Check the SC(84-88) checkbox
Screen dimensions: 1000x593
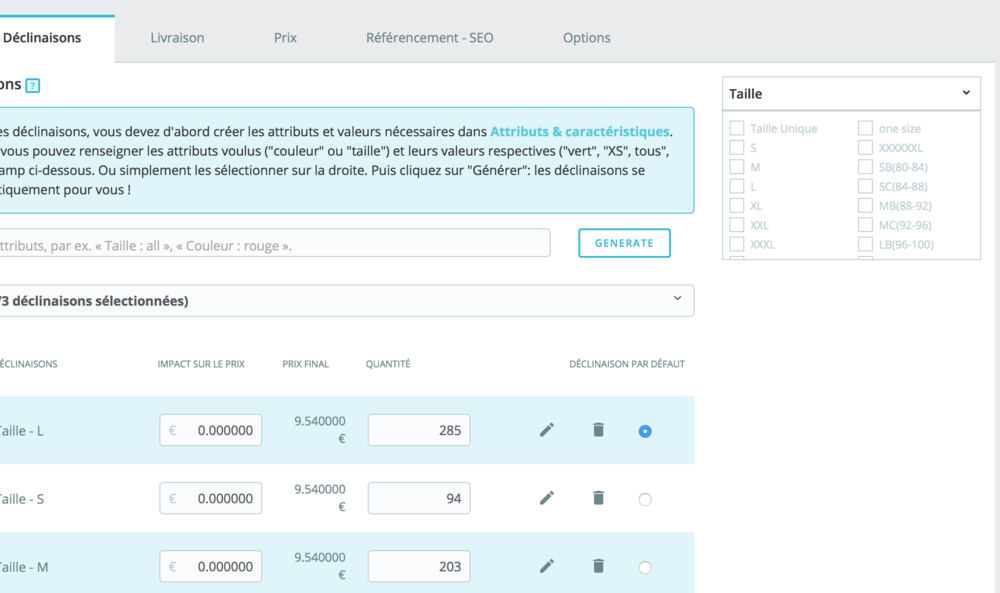point(865,186)
